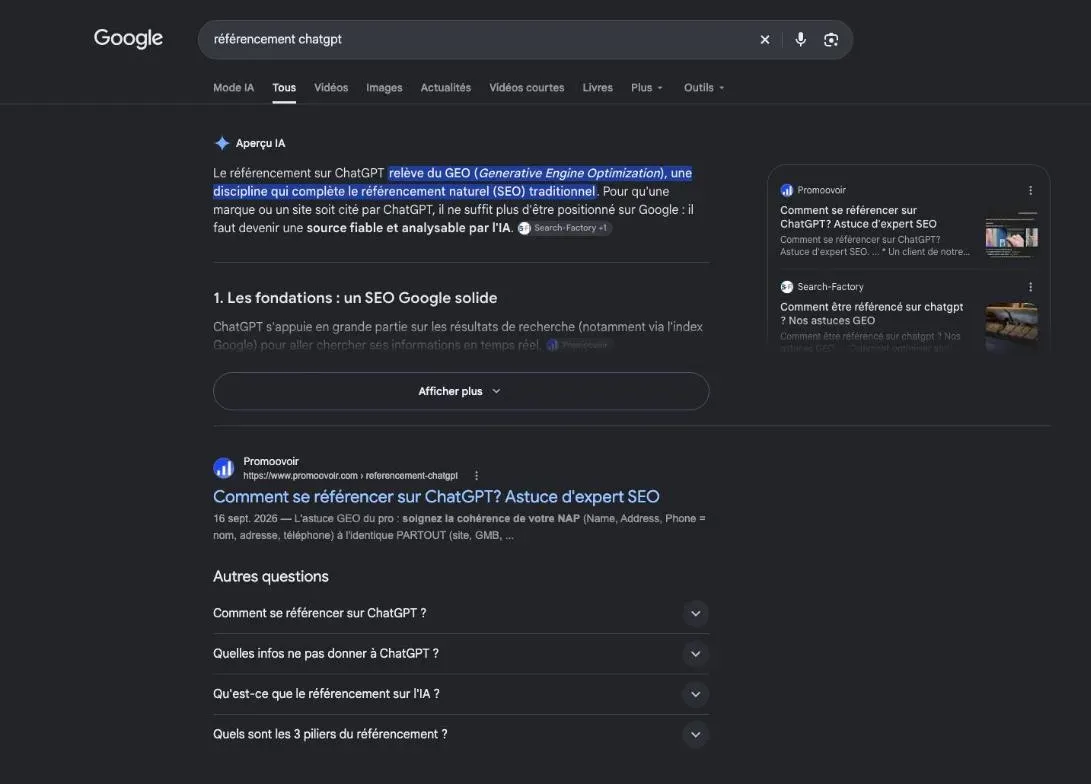Click the Search-Factory card thumbnail image
The image size is (1091, 784).
pyautogui.click(x=1012, y=327)
